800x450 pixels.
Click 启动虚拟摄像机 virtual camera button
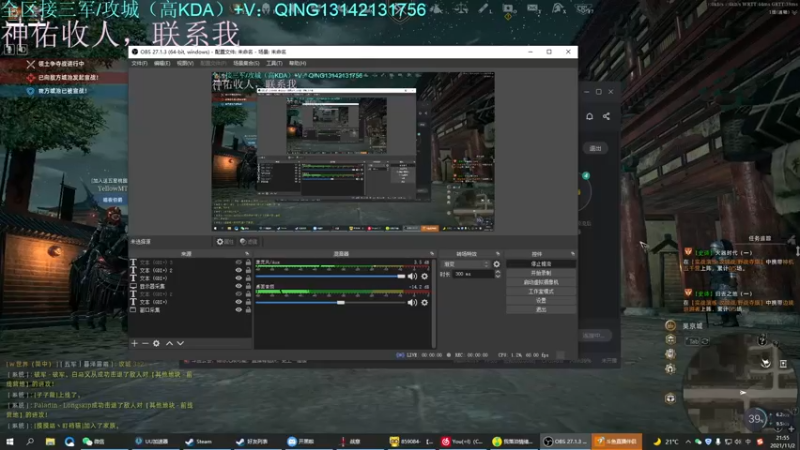pos(541,282)
